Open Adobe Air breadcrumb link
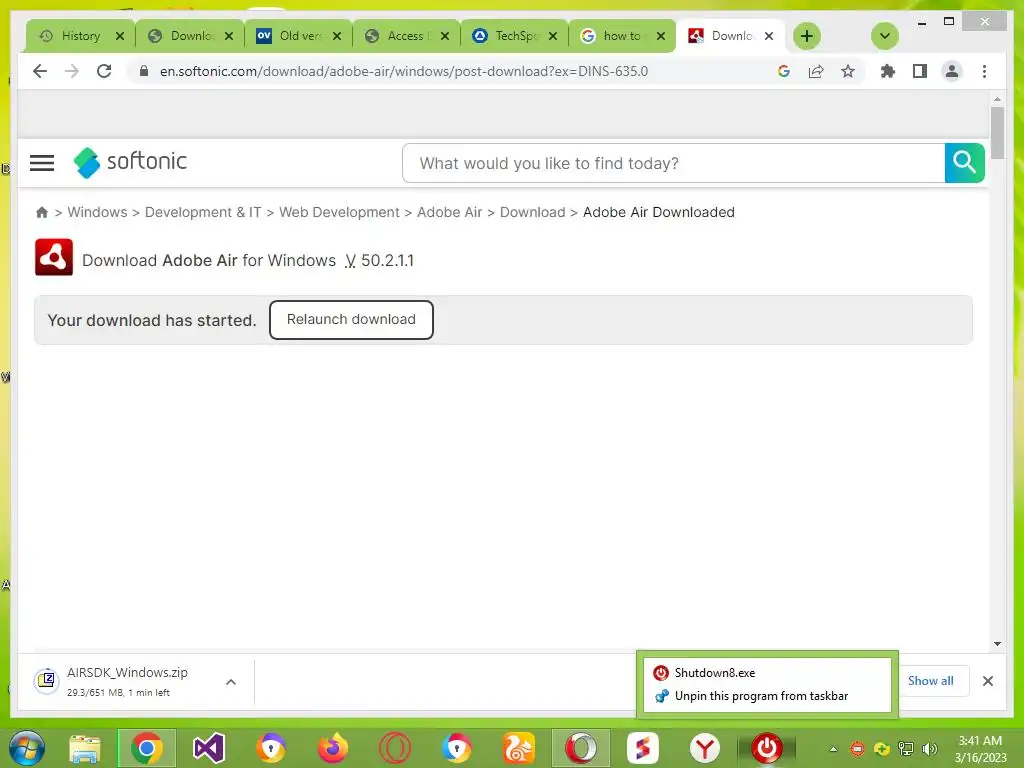 pyautogui.click(x=449, y=212)
